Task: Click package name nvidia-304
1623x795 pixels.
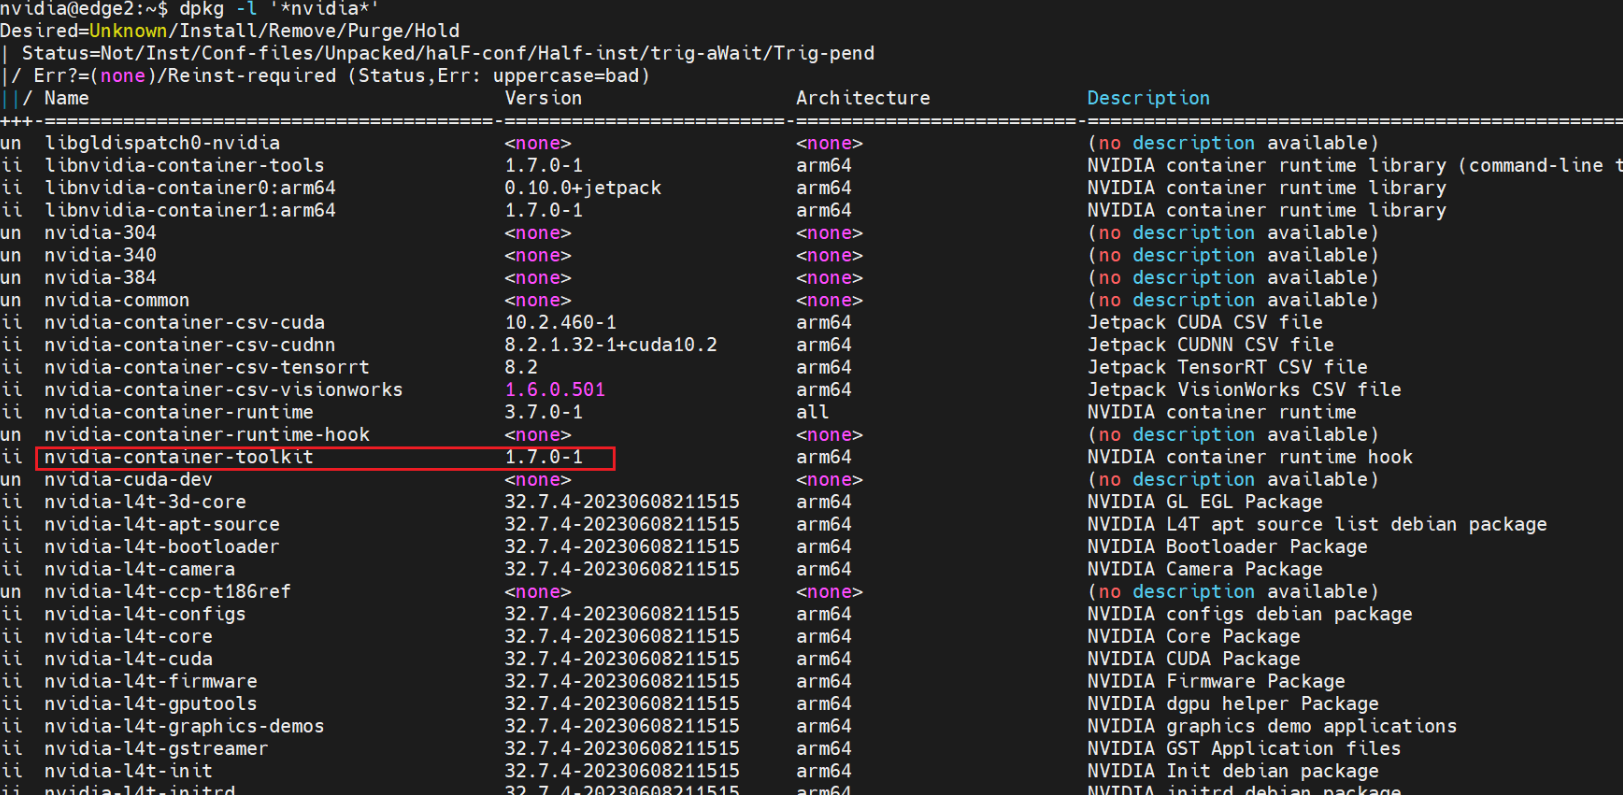Action: pyautogui.click(x=100, y=233)
